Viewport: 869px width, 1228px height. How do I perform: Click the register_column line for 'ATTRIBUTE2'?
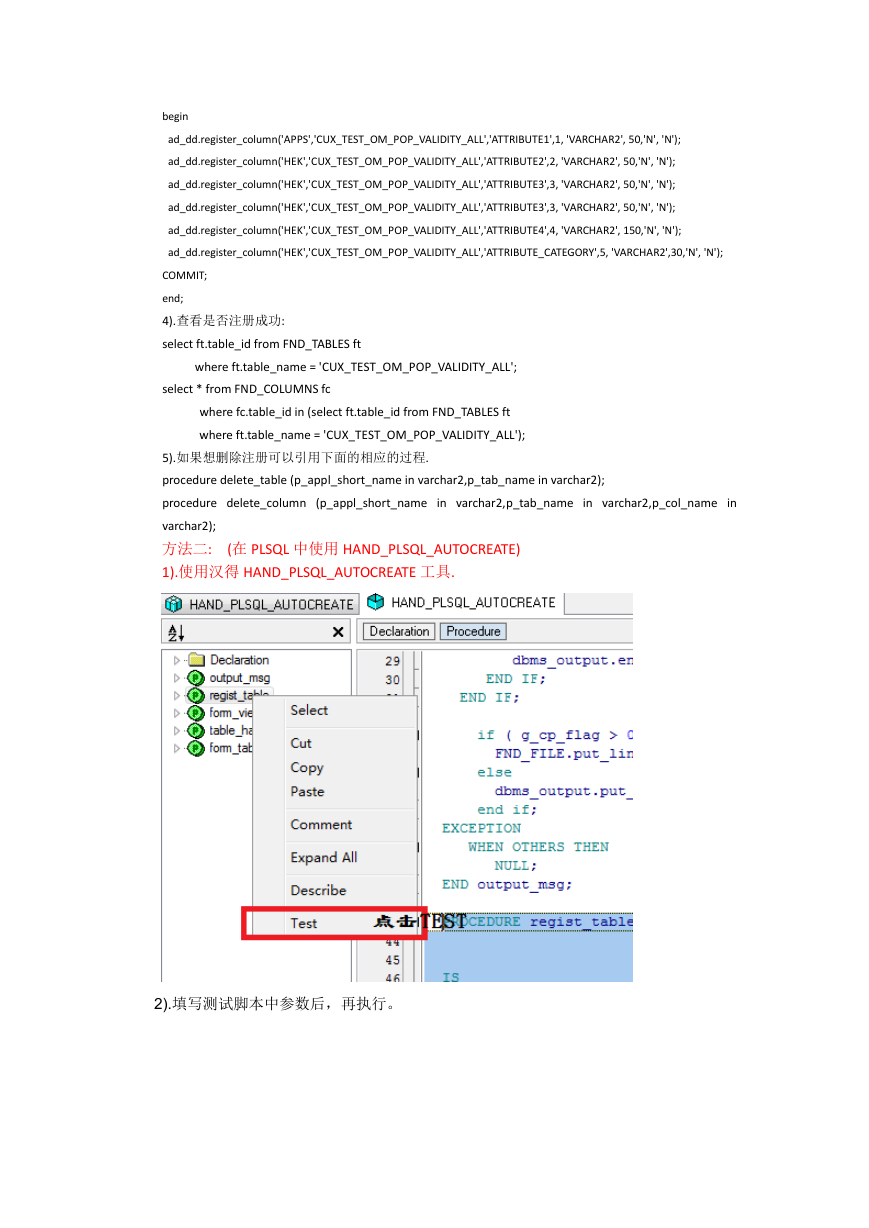[421, 161]
